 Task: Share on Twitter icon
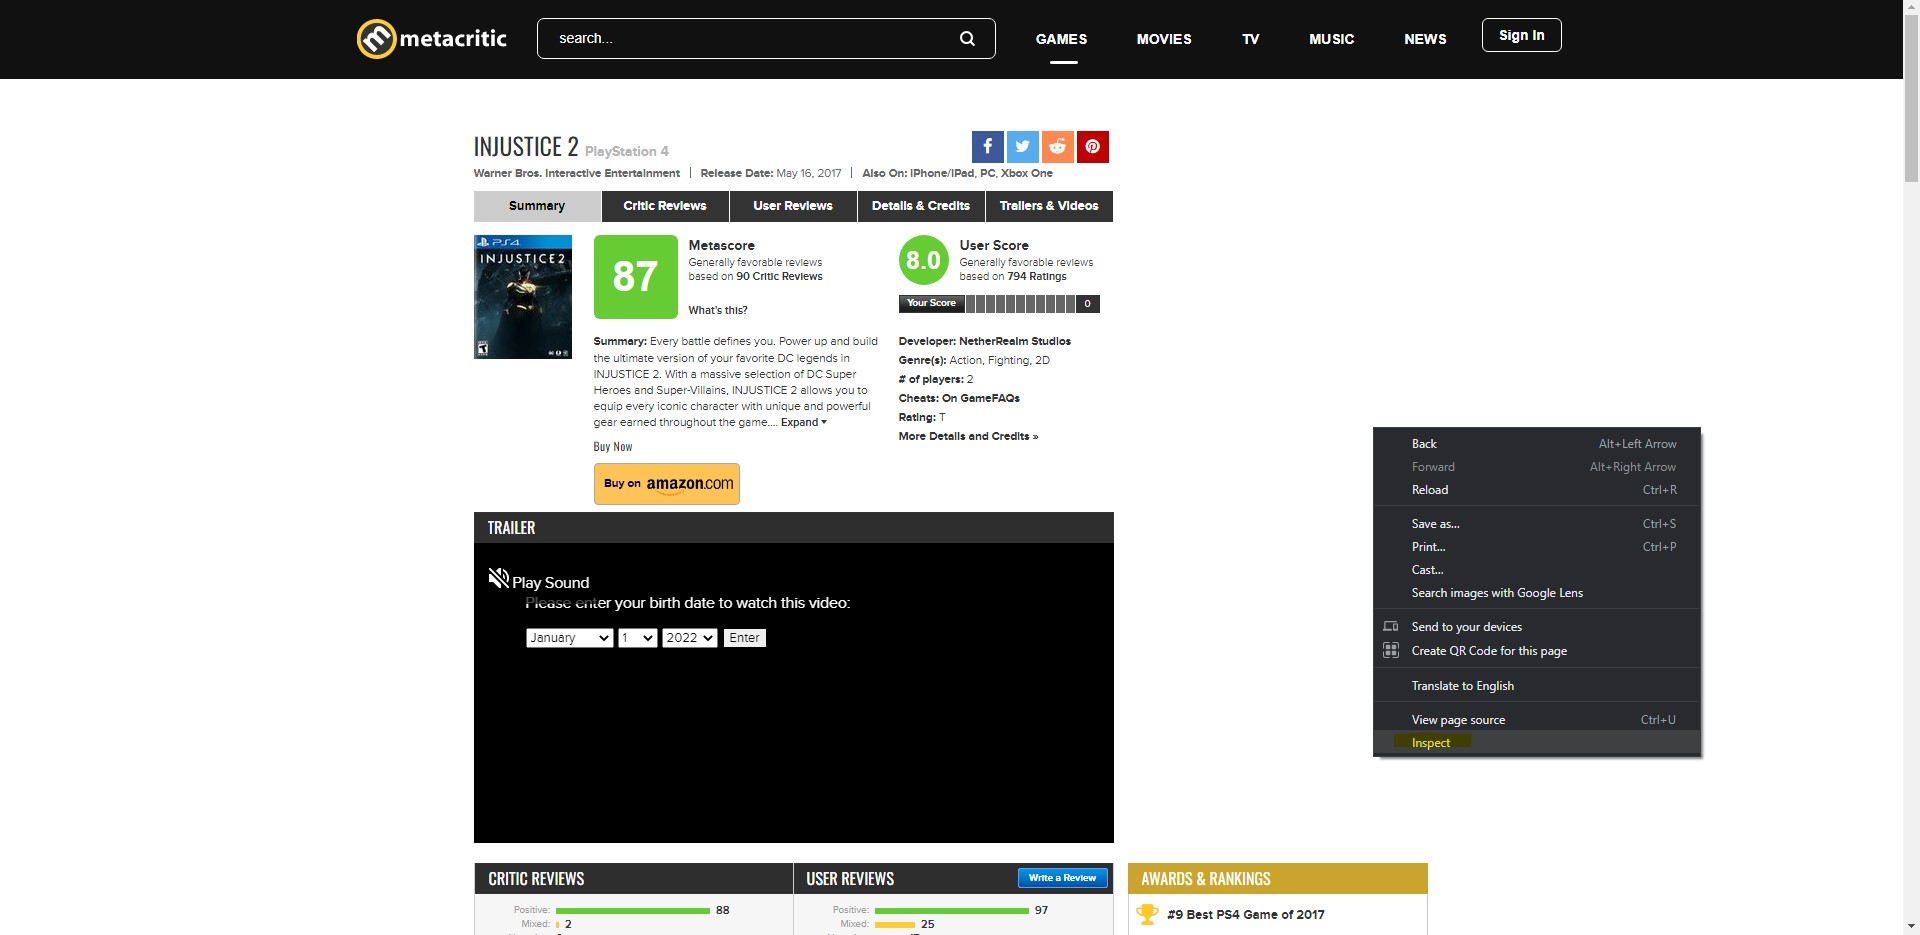[x=1022, y=147]
